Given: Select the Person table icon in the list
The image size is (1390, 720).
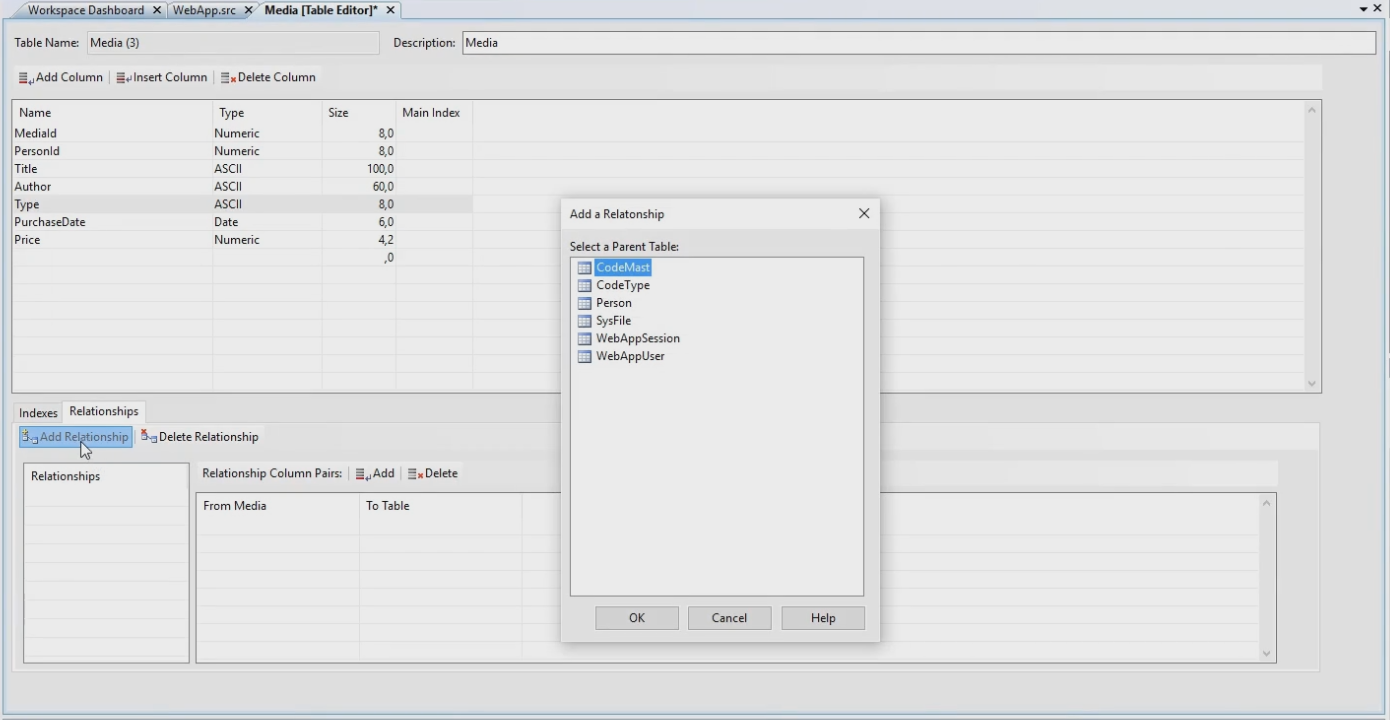Looking at the screenshot, I should pos(585,303).
